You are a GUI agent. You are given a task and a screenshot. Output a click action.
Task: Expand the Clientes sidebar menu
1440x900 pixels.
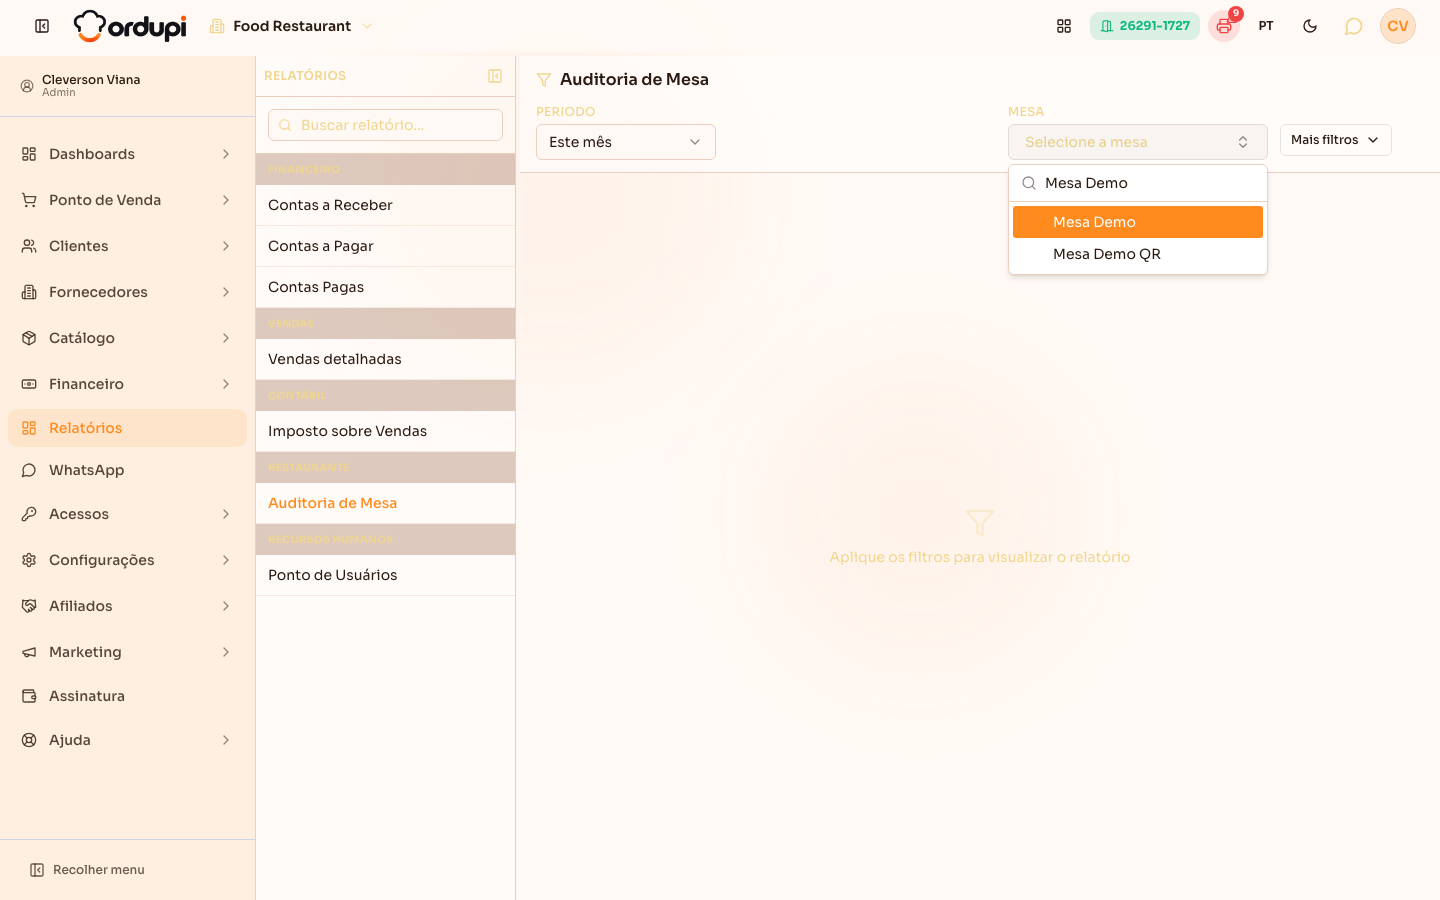[127, 246]
